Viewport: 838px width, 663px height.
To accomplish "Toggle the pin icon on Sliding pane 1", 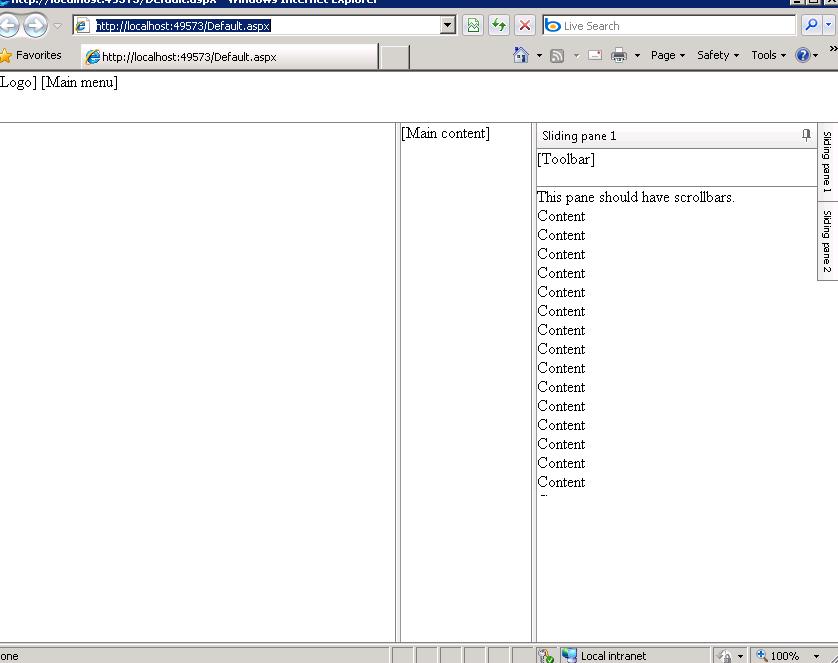I will pyautogui.click(x=806, y=135).
